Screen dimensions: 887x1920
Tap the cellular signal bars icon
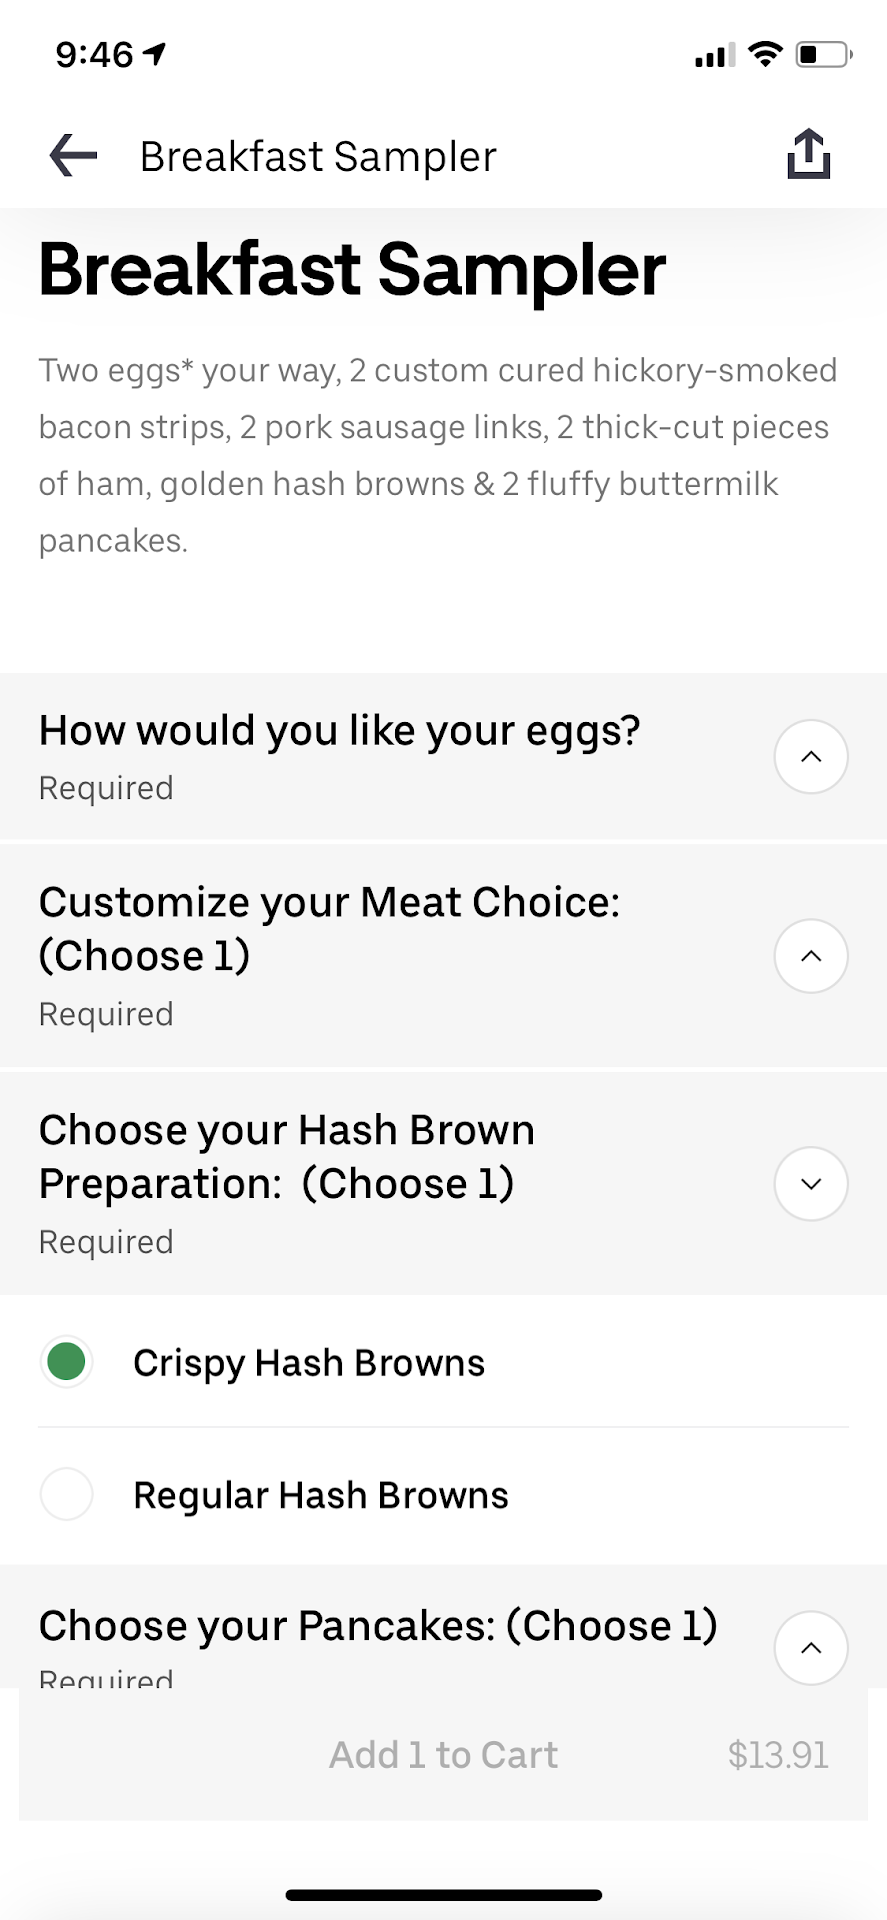pyautogui.click(x=714, y=56)
